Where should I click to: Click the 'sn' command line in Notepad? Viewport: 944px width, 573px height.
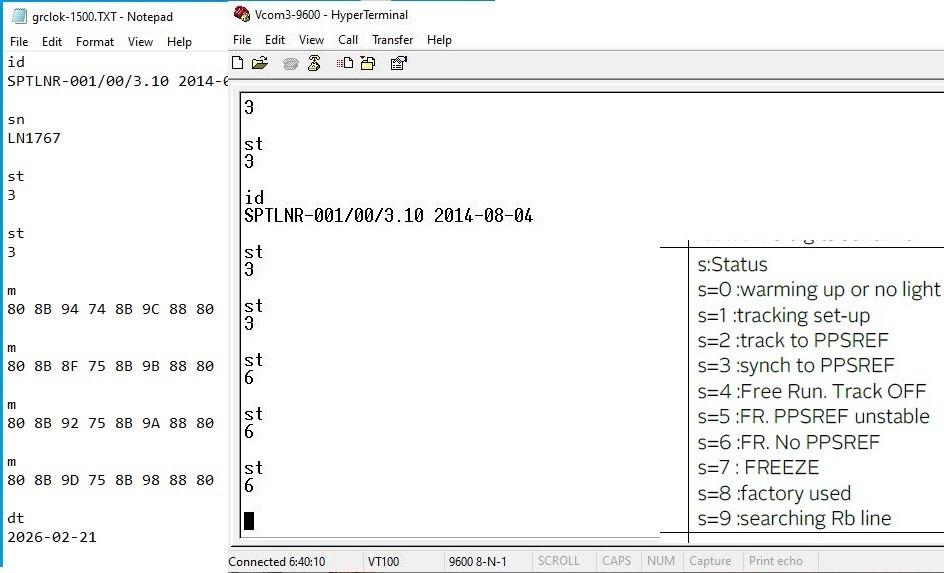[x=16, y=120]
